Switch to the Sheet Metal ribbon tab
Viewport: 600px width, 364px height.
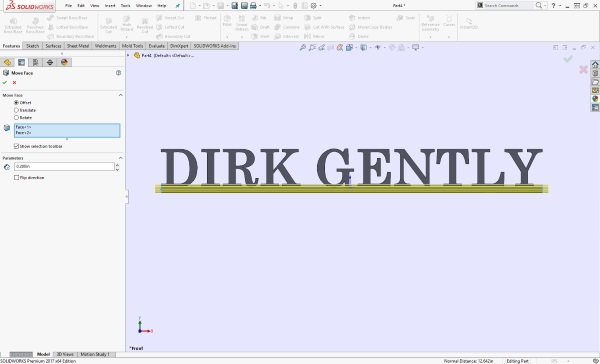[78, 46]
